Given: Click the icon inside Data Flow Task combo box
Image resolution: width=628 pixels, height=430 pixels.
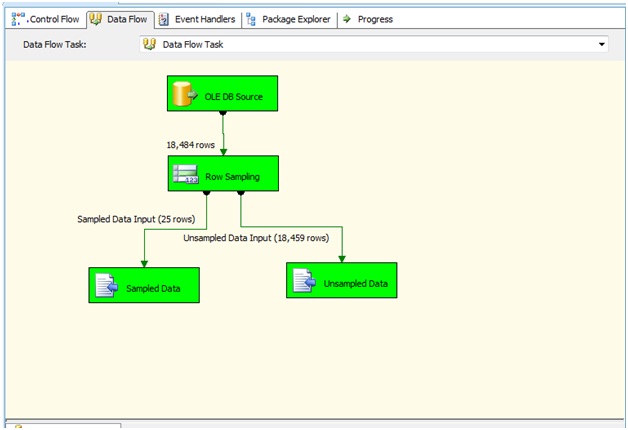Looking at the screenshot, I should click(x=150, y=44).
